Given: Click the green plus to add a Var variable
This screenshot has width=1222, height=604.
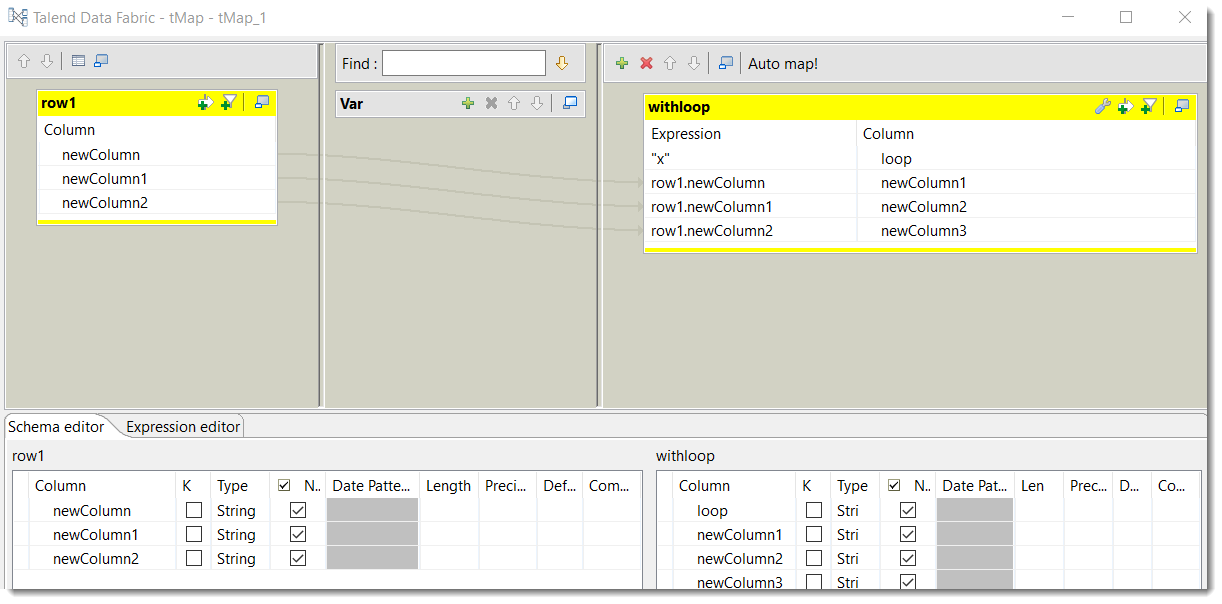Looking at the screenshot, I should pyautogui.click(x=467, y=103).
